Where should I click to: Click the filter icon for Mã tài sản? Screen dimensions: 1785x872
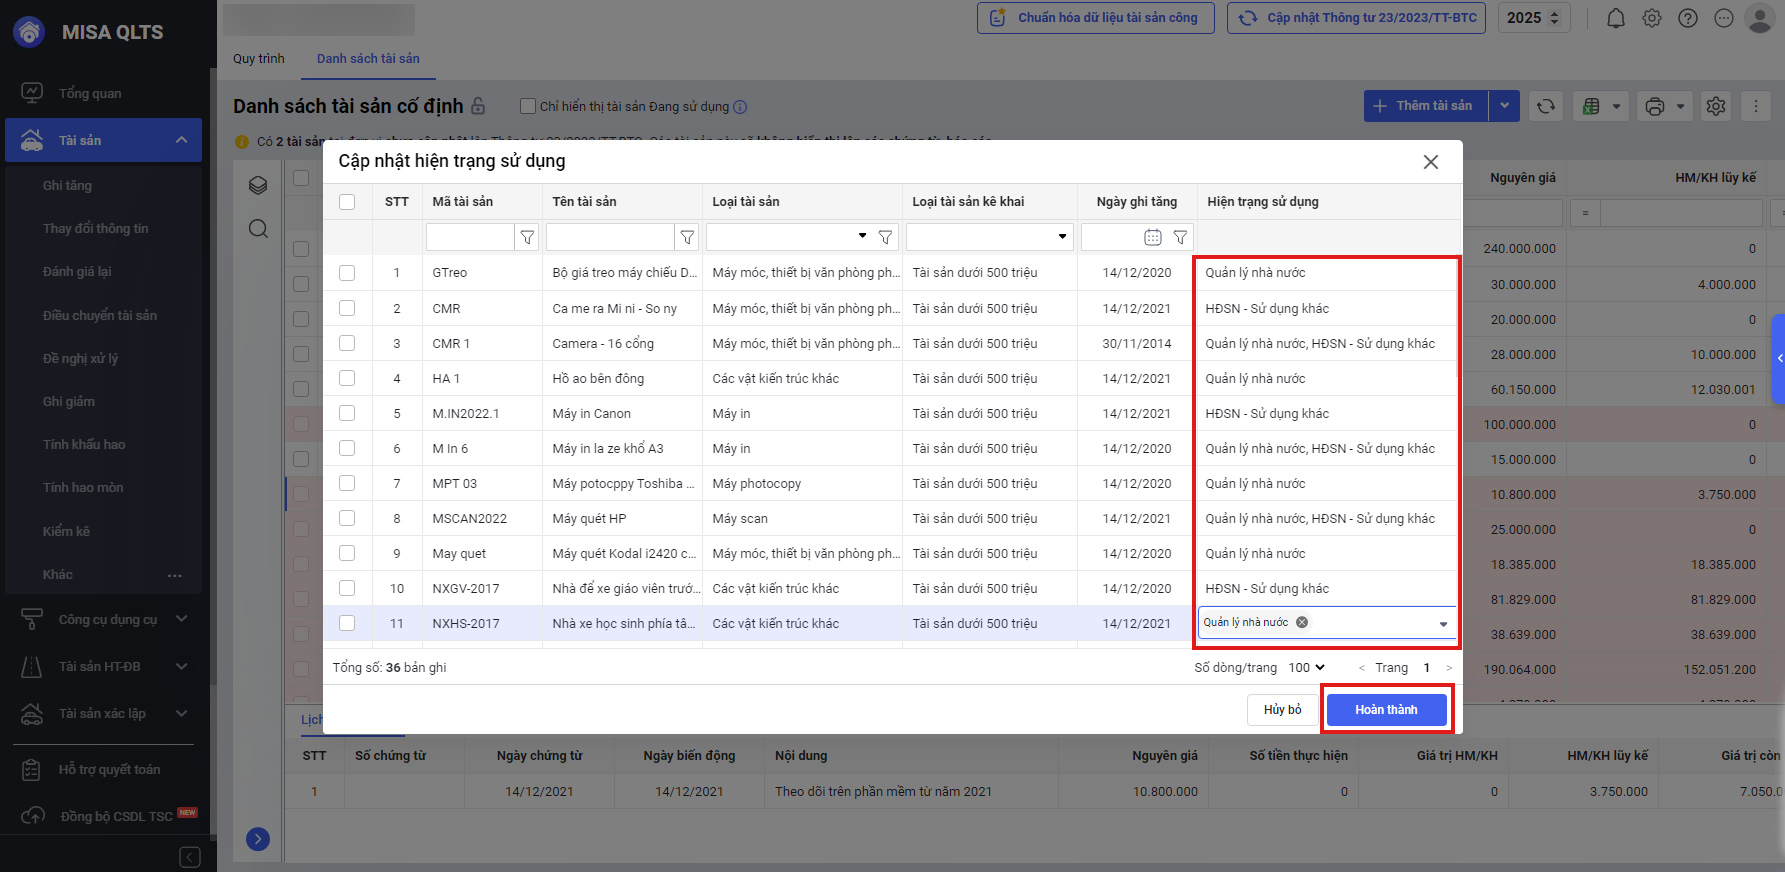[527, 237]
